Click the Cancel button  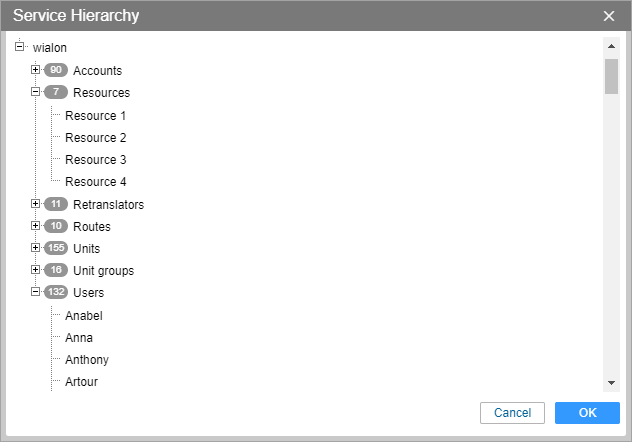pyautogui.click(x=512, y=413)
